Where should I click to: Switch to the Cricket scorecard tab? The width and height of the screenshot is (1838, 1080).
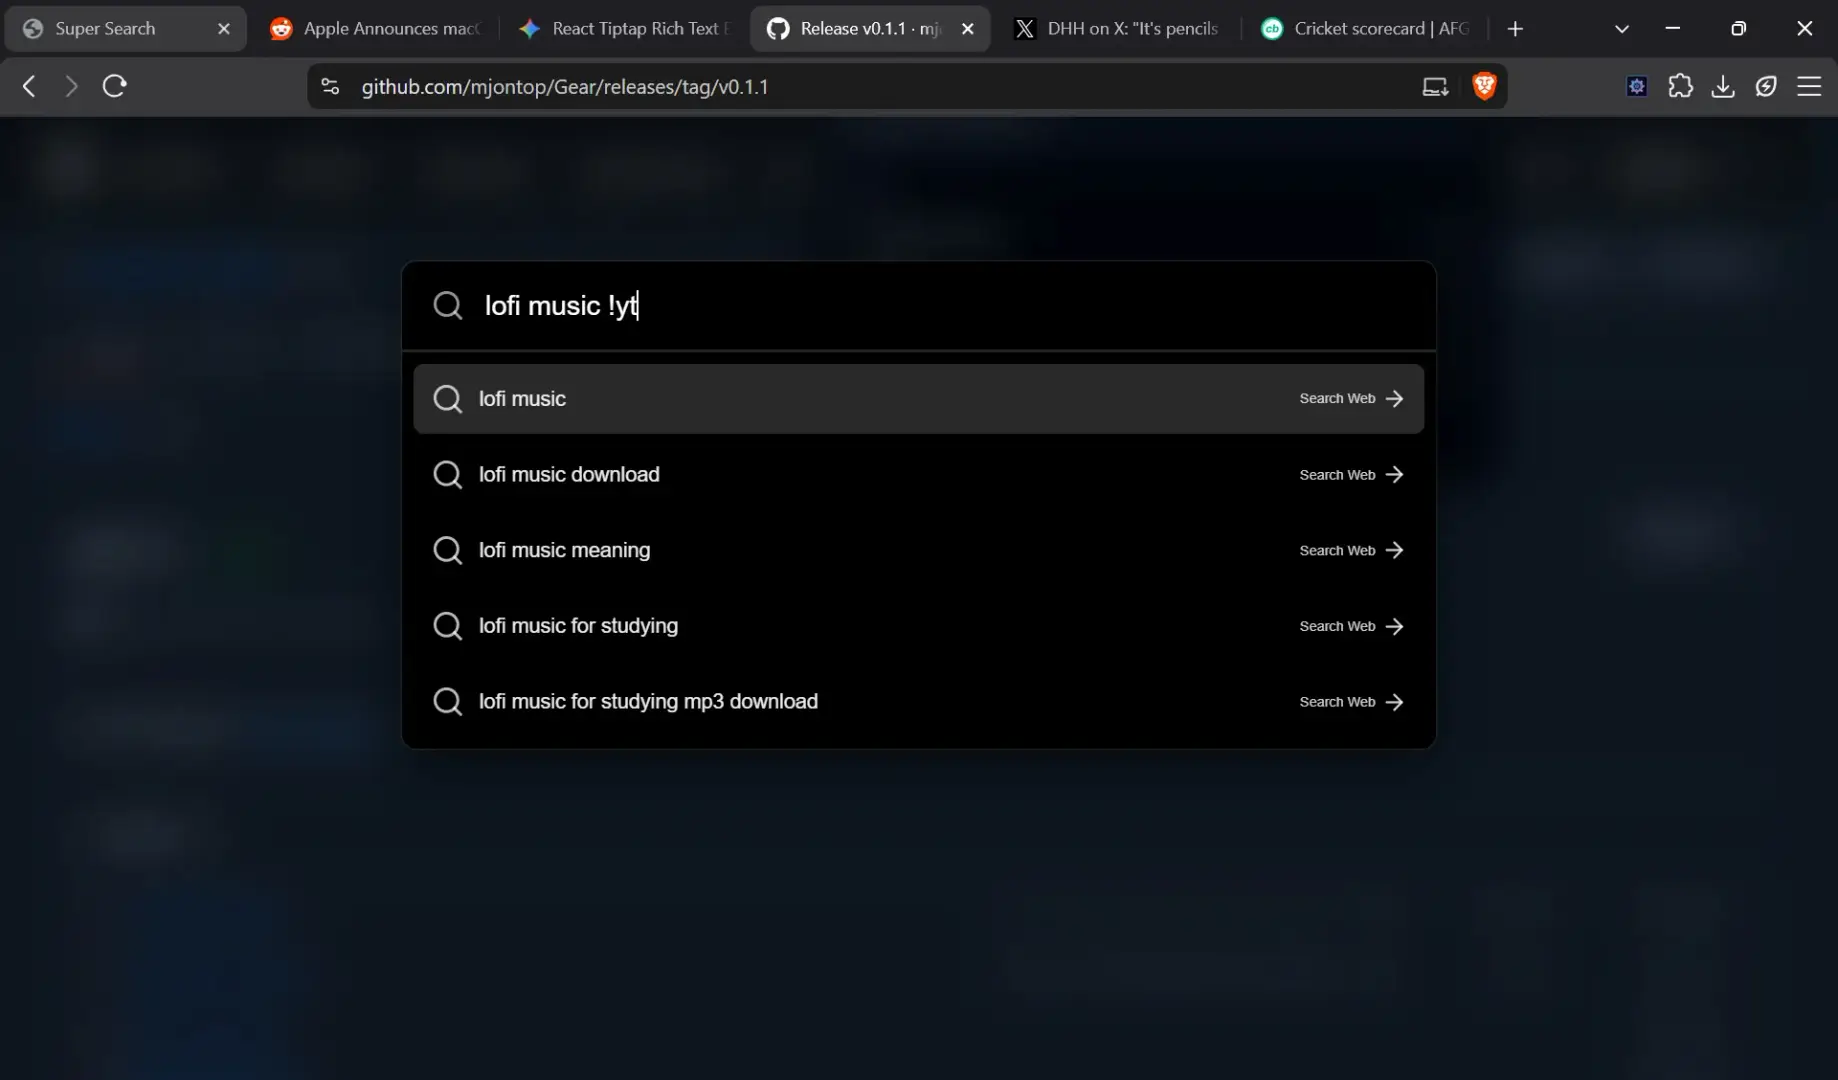(x=1367, y=29)
